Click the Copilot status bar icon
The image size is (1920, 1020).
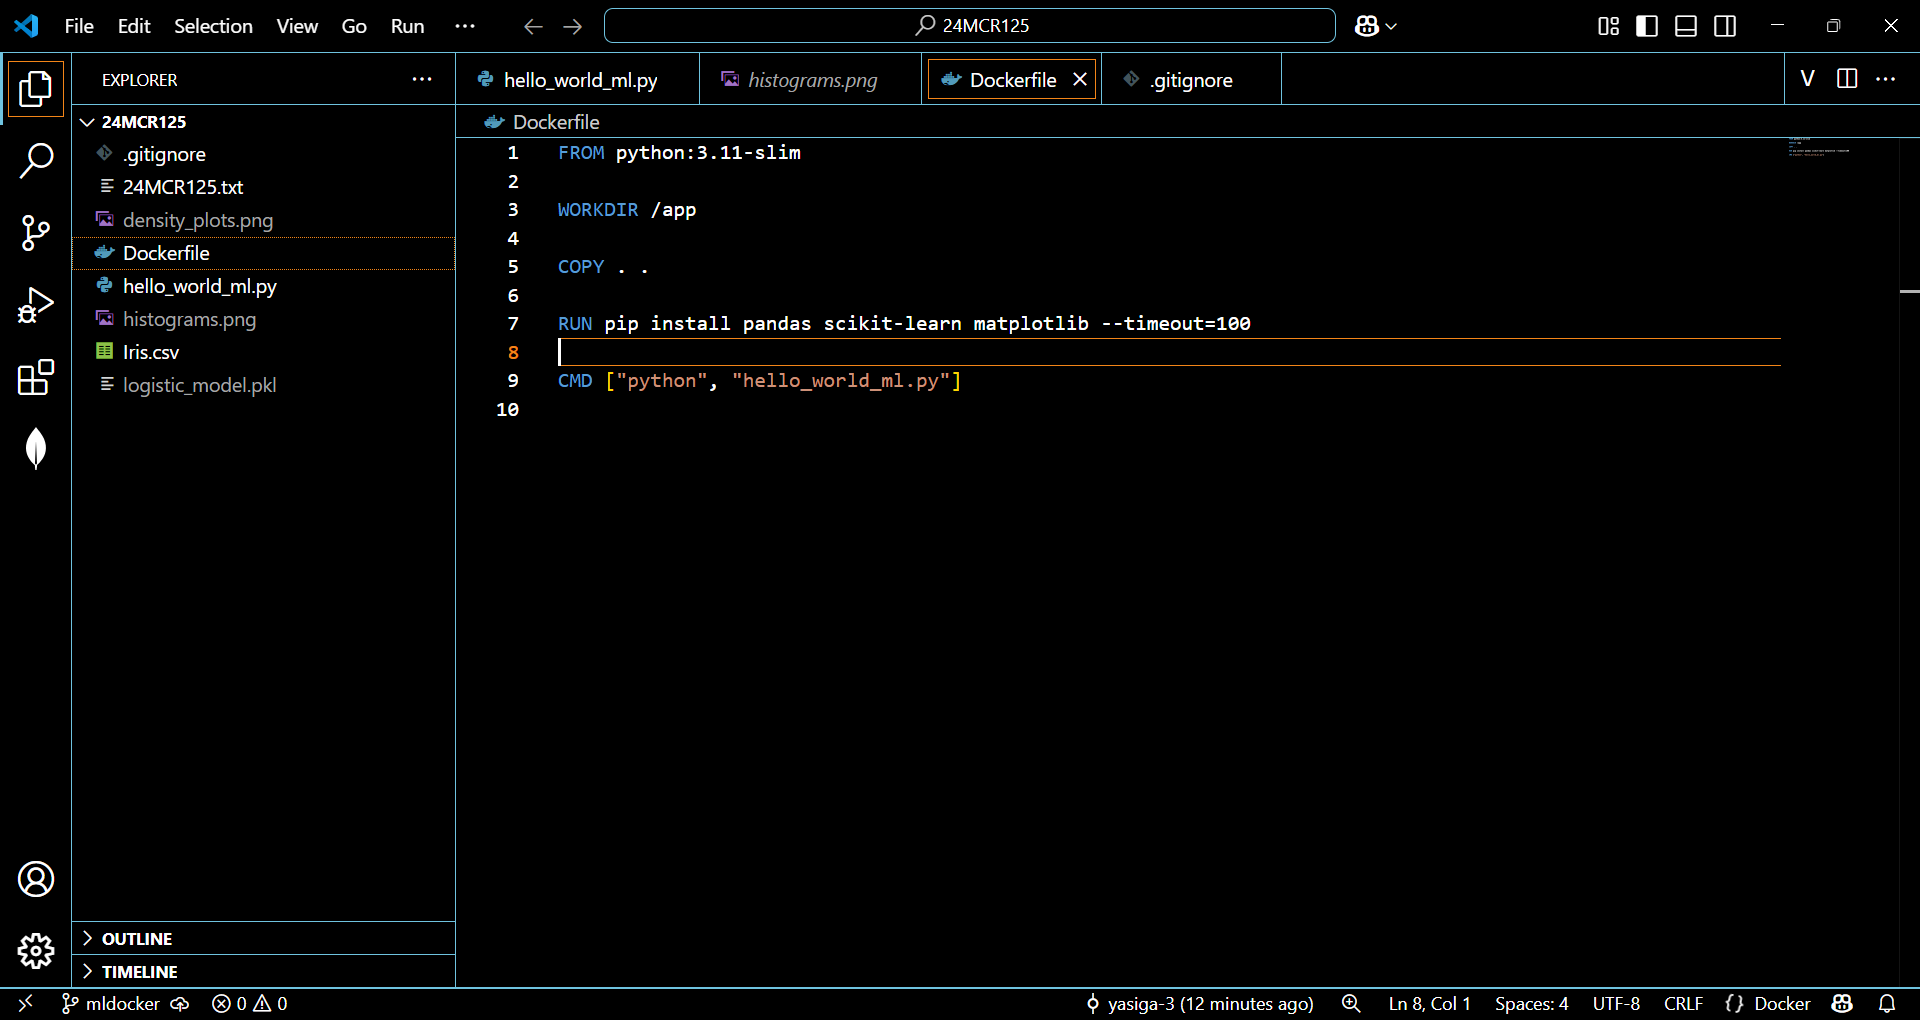(x=1842, y=1003)
